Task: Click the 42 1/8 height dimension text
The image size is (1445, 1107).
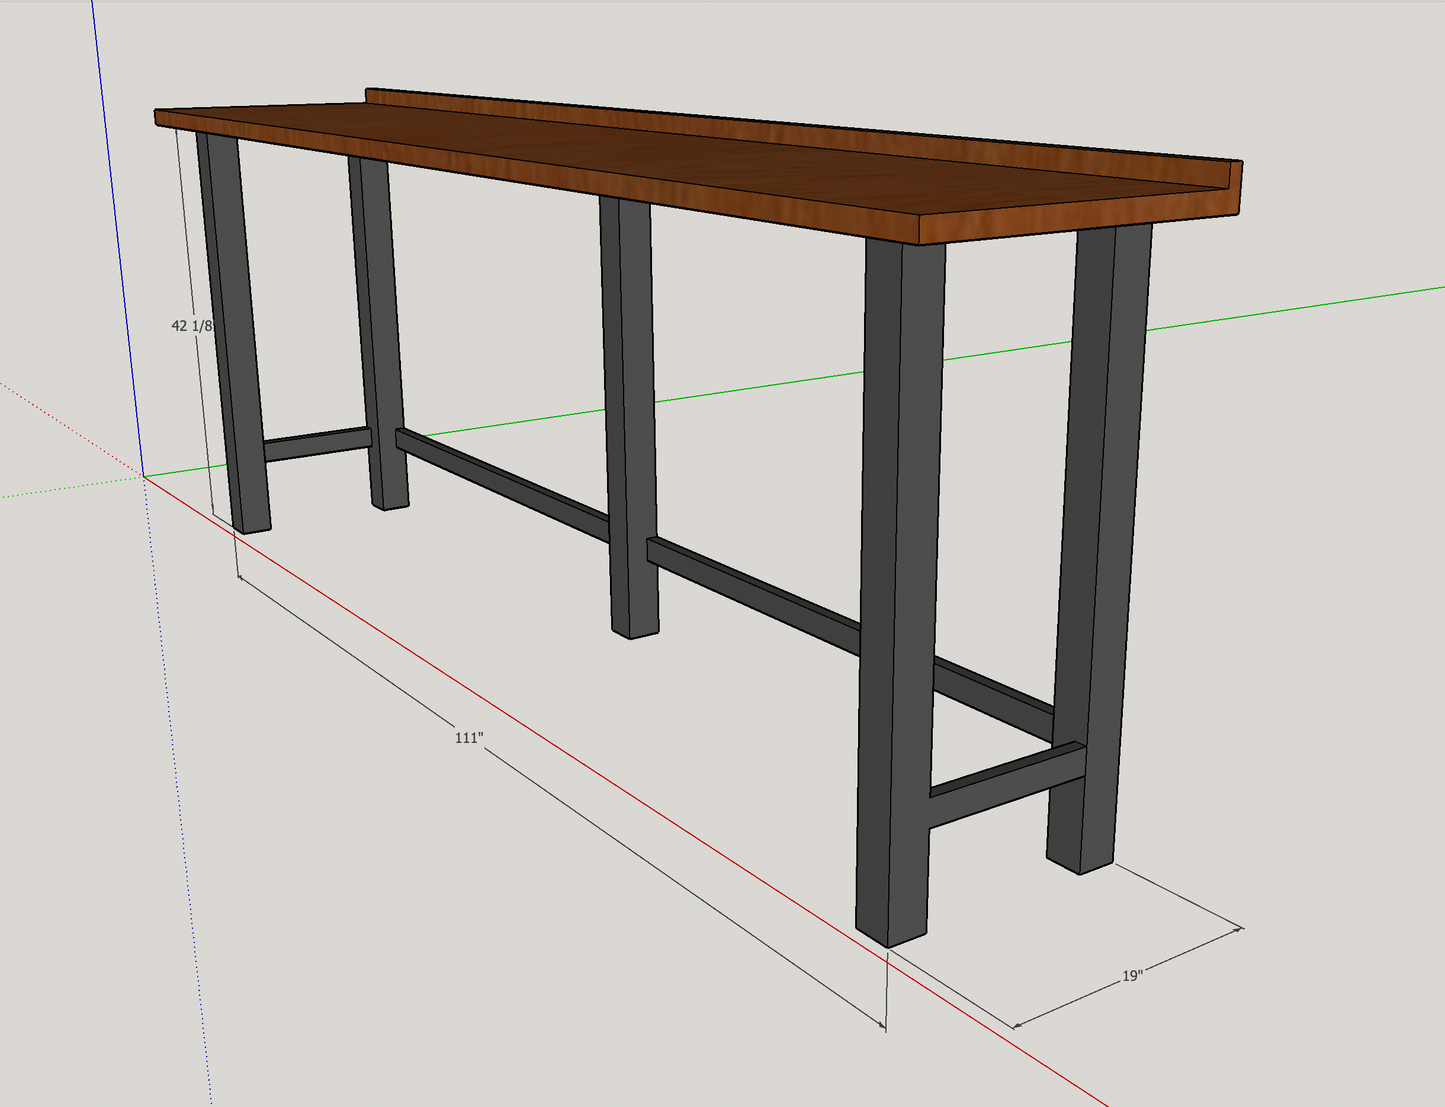Action: coord(191,326)
